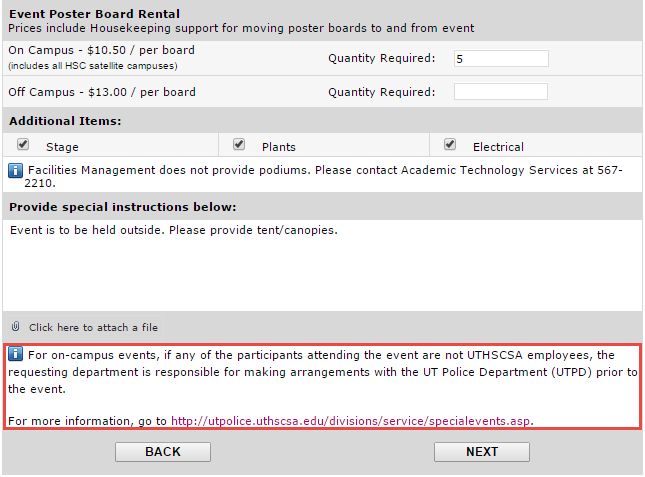Click the info icon beside the podiums notice
Image resolution: width=645 pixels, height=477 pixels.
(x=16, y=170)
